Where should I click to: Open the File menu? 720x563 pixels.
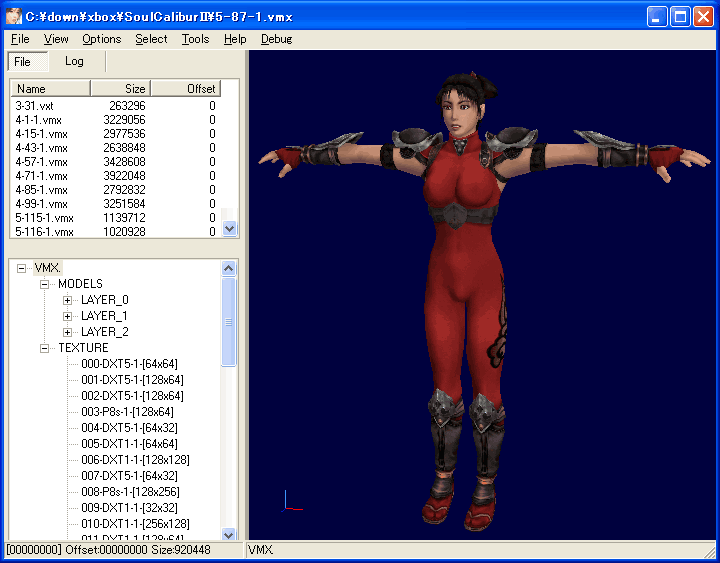[x=20, y=39]
